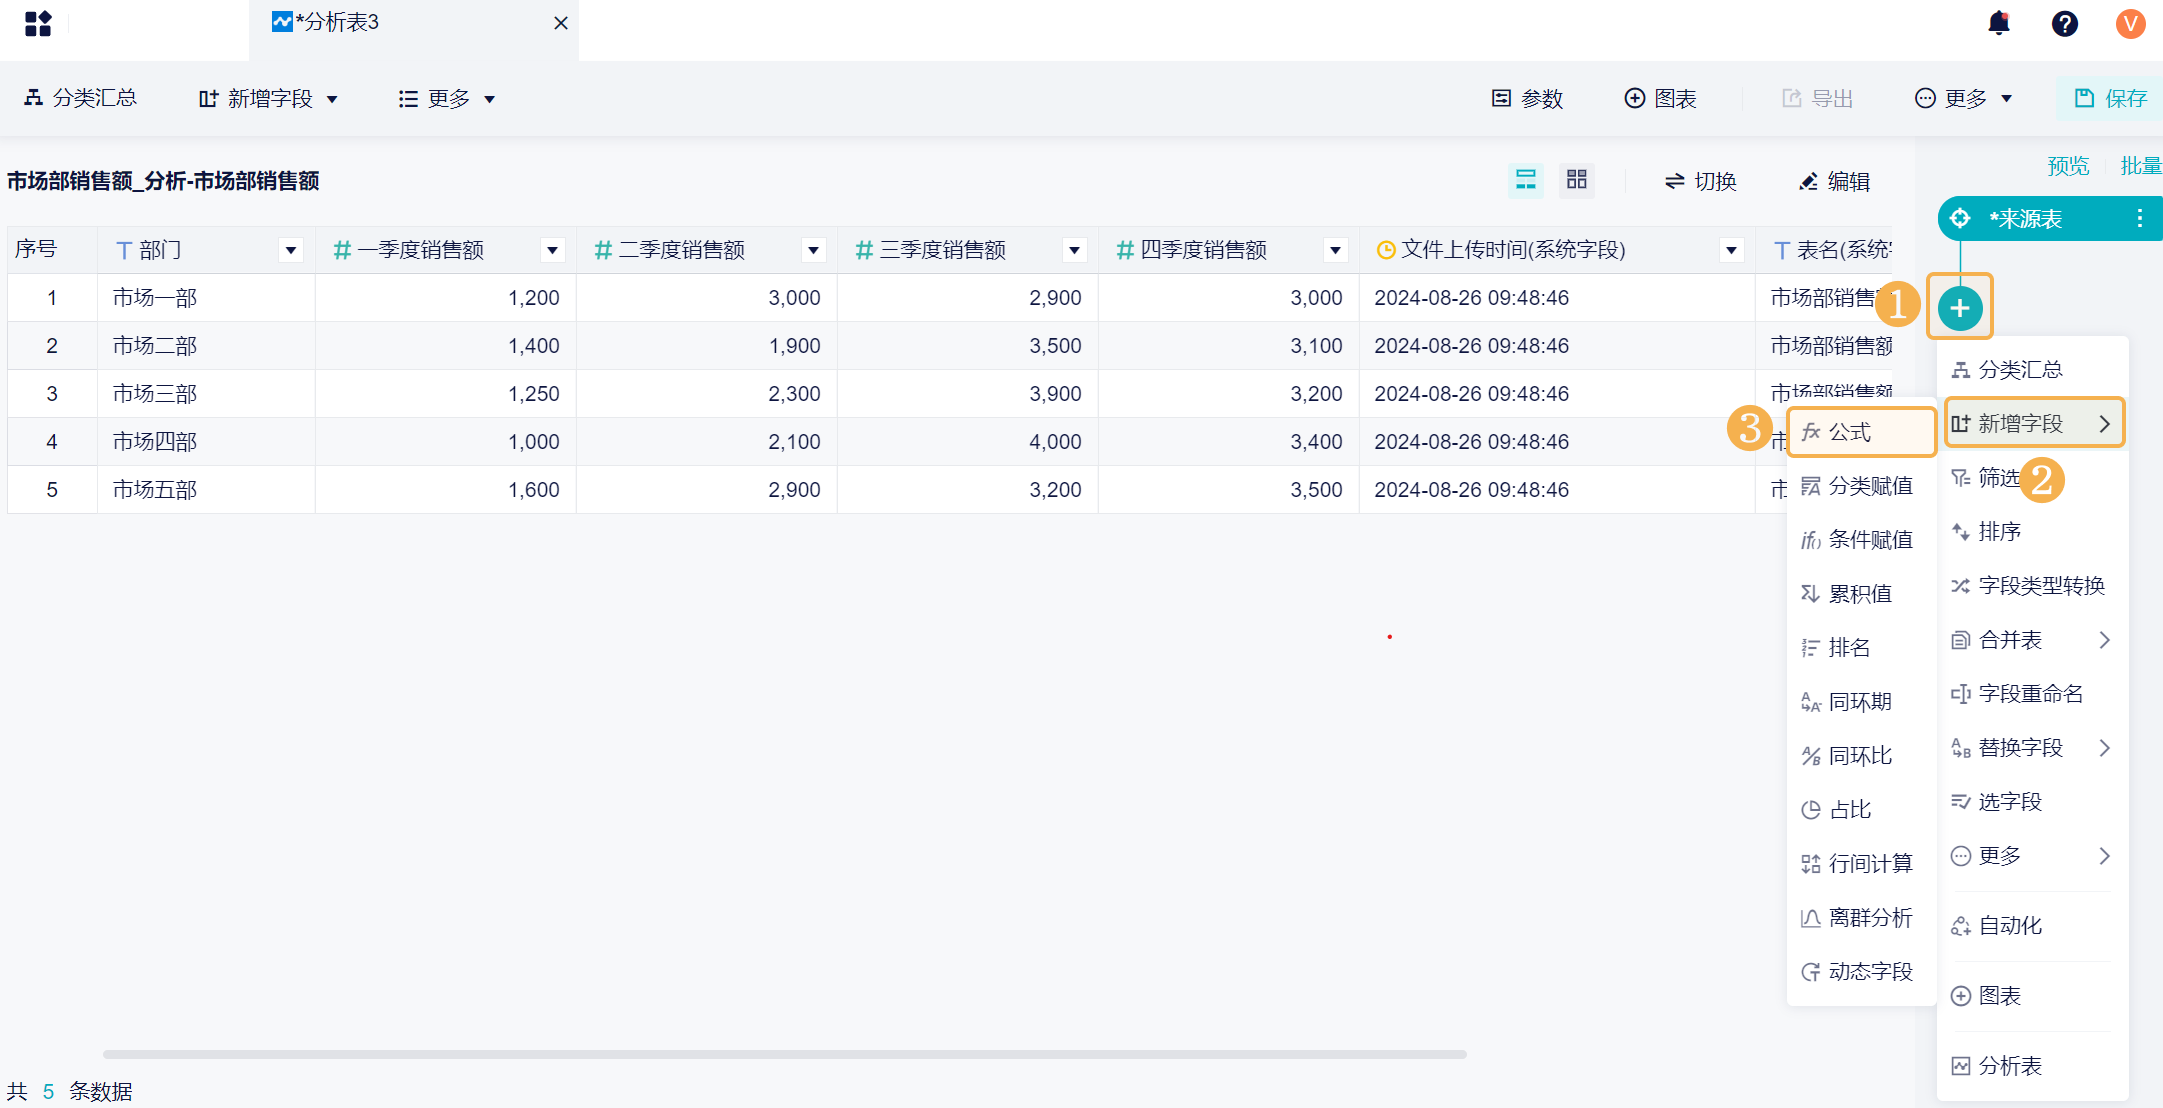Screen dimensions: 2163x1108
Task: Select 离群分析 in the submenu
Action: point(1861,917)
